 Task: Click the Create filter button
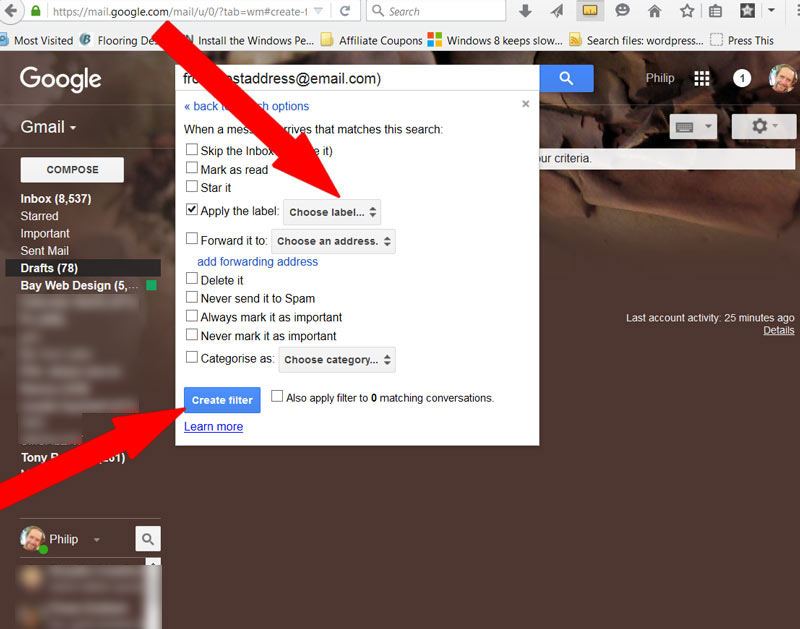click(222, 400)
